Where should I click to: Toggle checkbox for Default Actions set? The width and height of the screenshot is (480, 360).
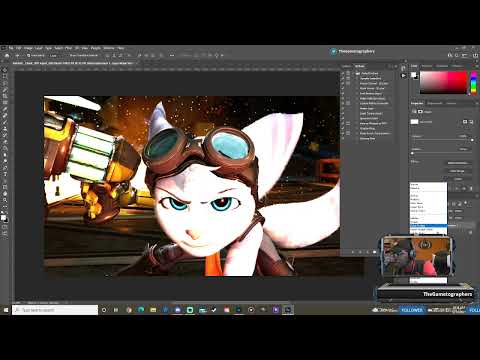(x=343, y=73)
